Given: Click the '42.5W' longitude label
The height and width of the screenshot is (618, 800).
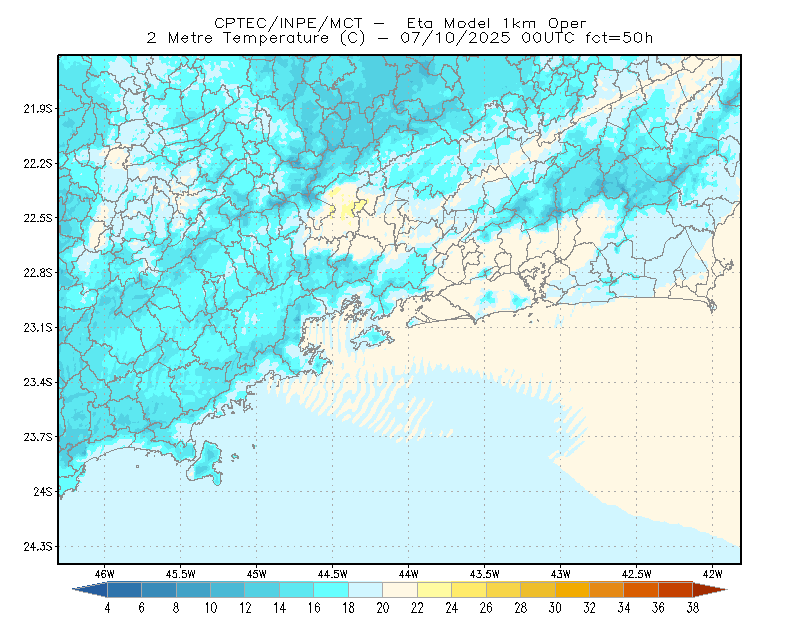Looking at the screenshot, I should click(x=637, y=574).
